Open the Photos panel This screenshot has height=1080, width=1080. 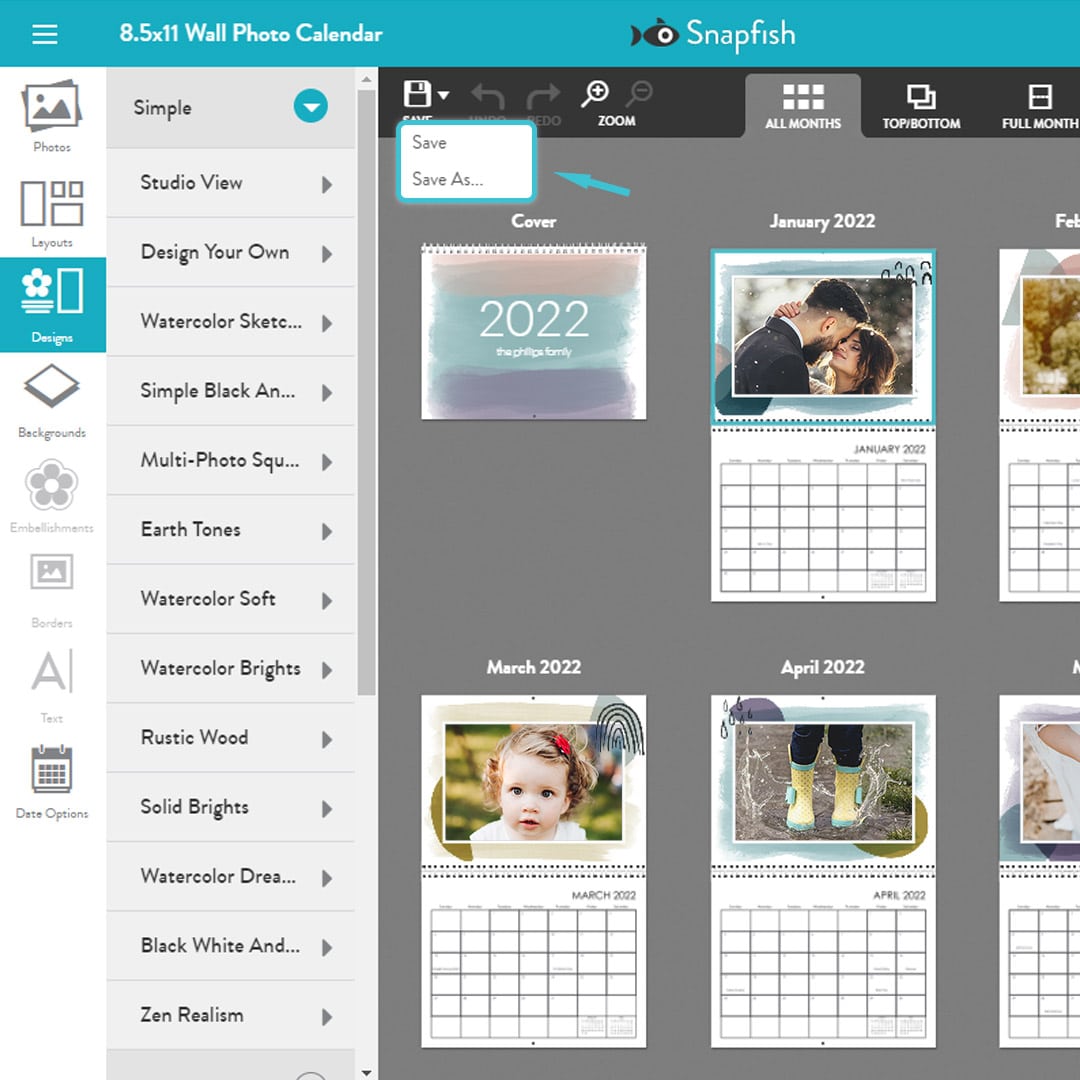pyautogui.click(x=52, y=115)
